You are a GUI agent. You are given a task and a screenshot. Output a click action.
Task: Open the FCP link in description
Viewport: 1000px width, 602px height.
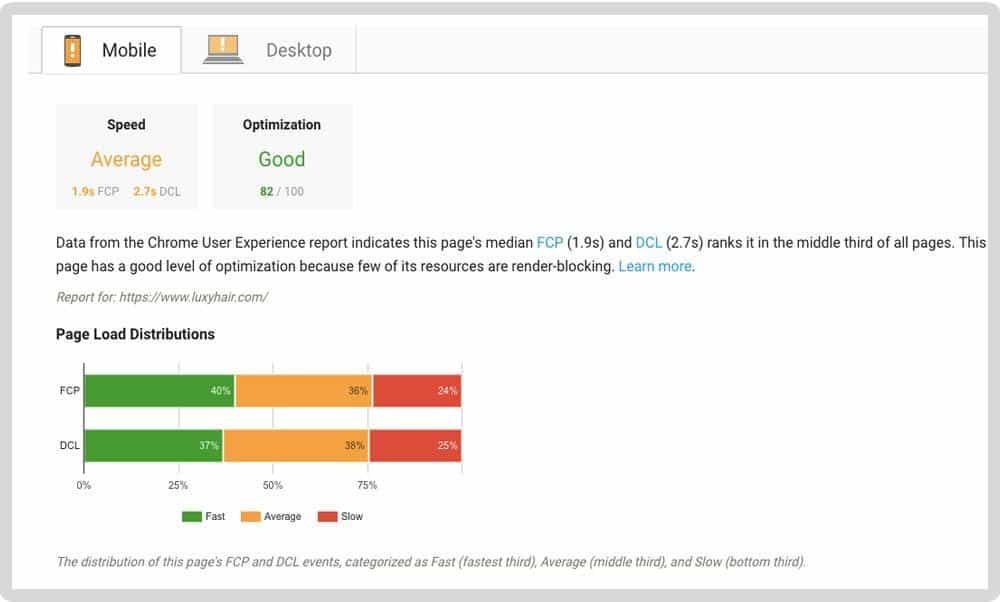tap(550, 242)
